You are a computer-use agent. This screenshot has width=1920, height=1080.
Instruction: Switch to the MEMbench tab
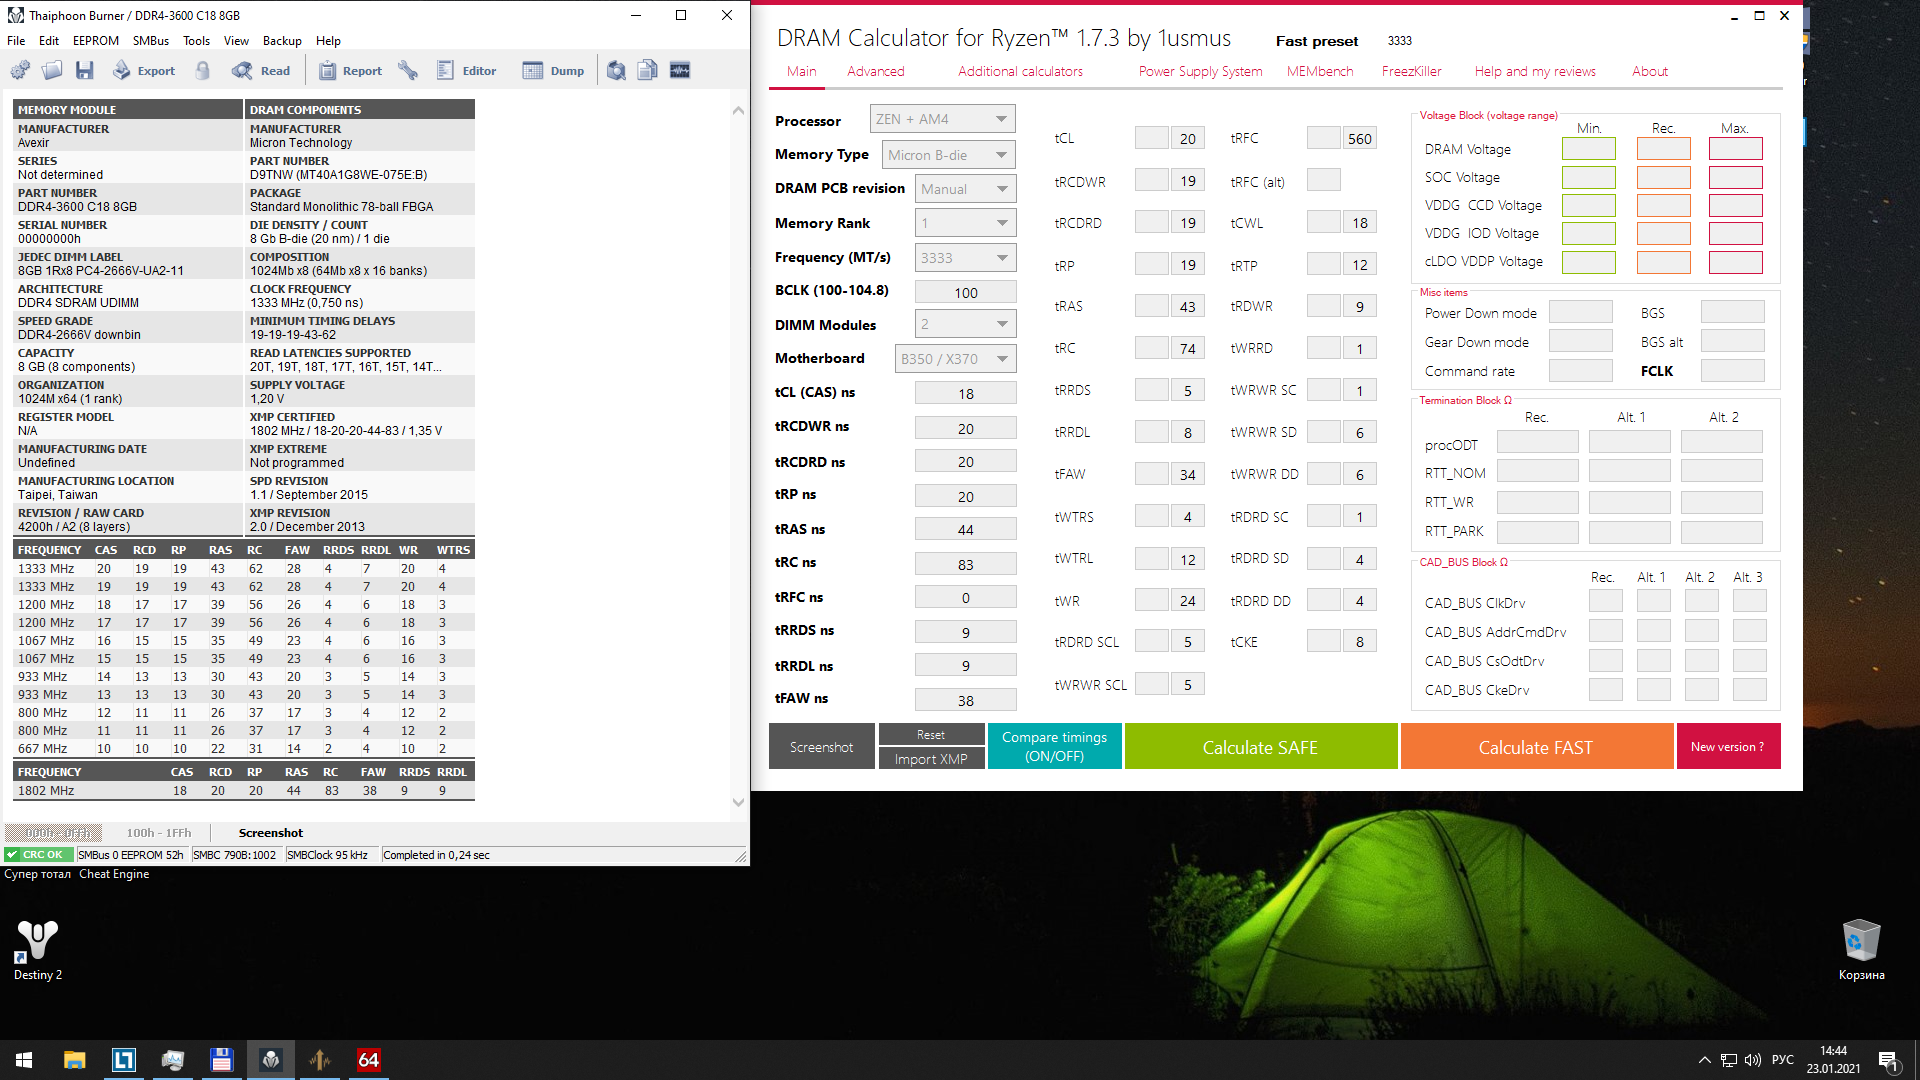click(1320, 71)
